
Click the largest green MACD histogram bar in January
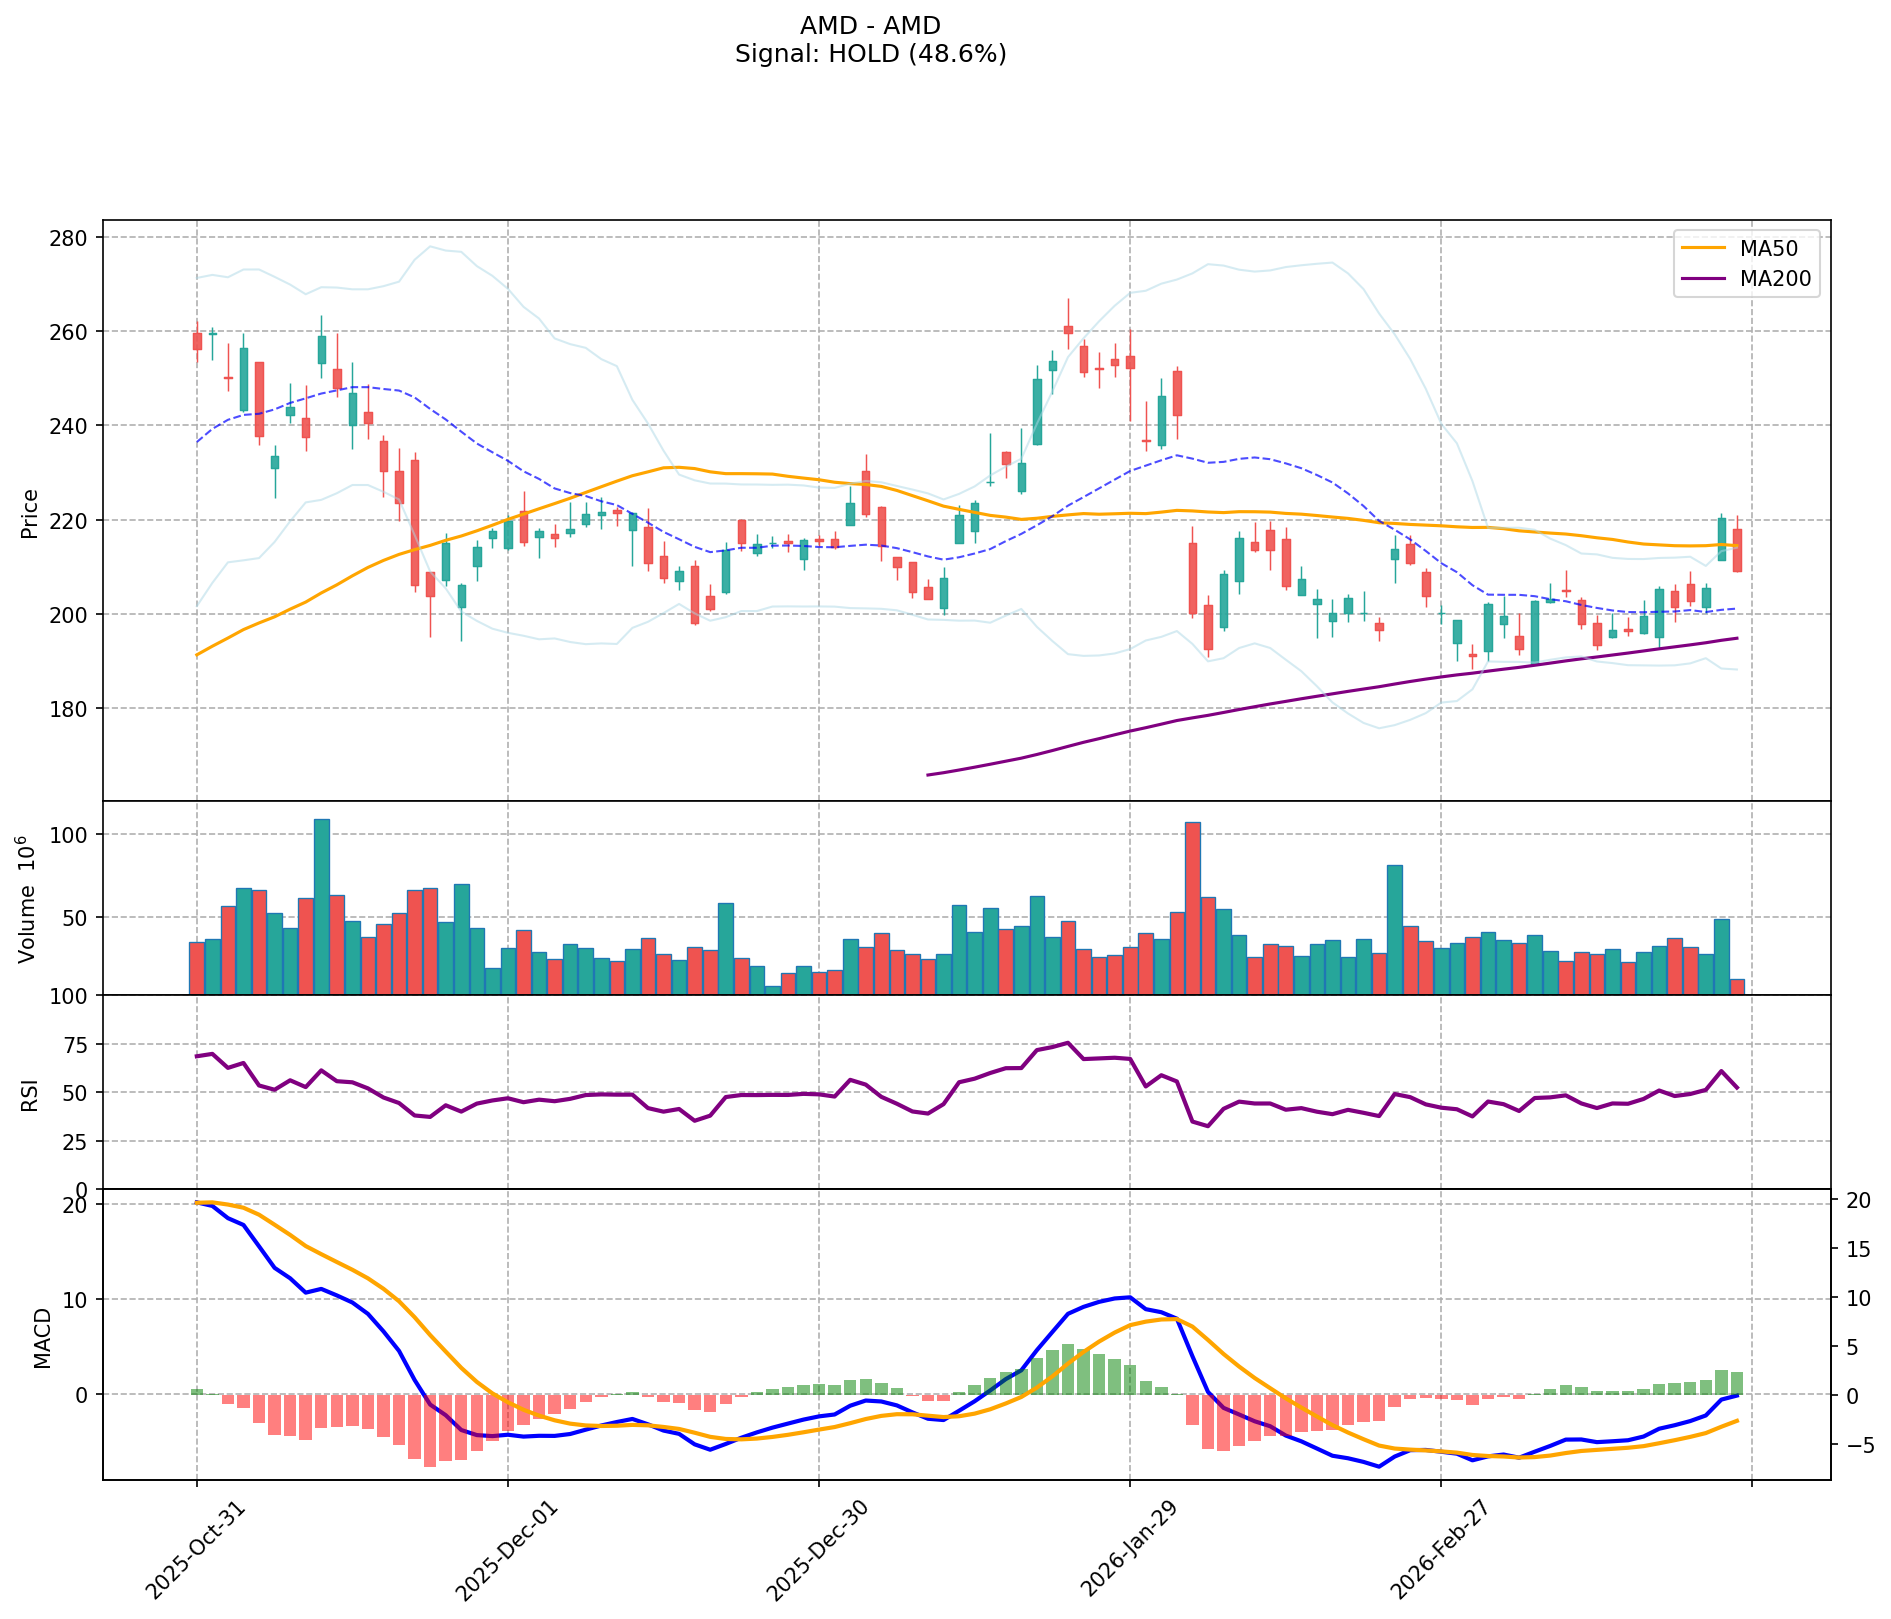click(1068, 1368)
